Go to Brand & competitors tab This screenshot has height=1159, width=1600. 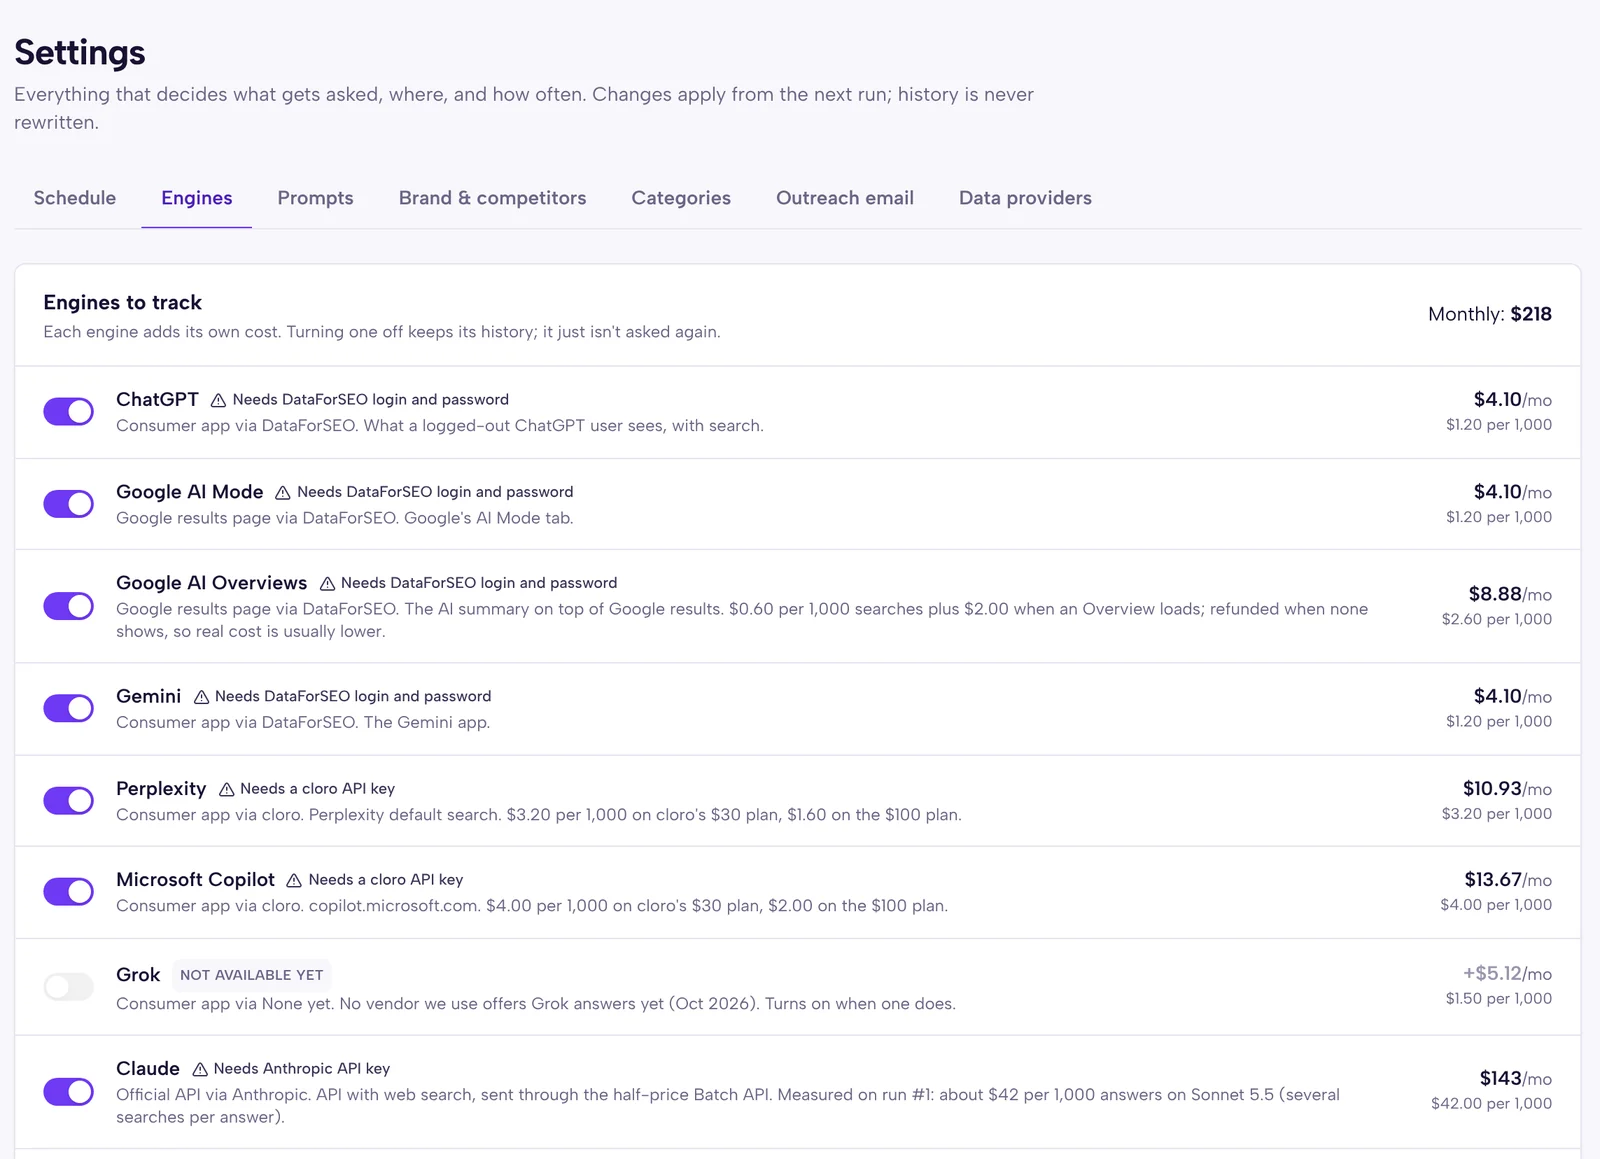(x=492, y=198)
